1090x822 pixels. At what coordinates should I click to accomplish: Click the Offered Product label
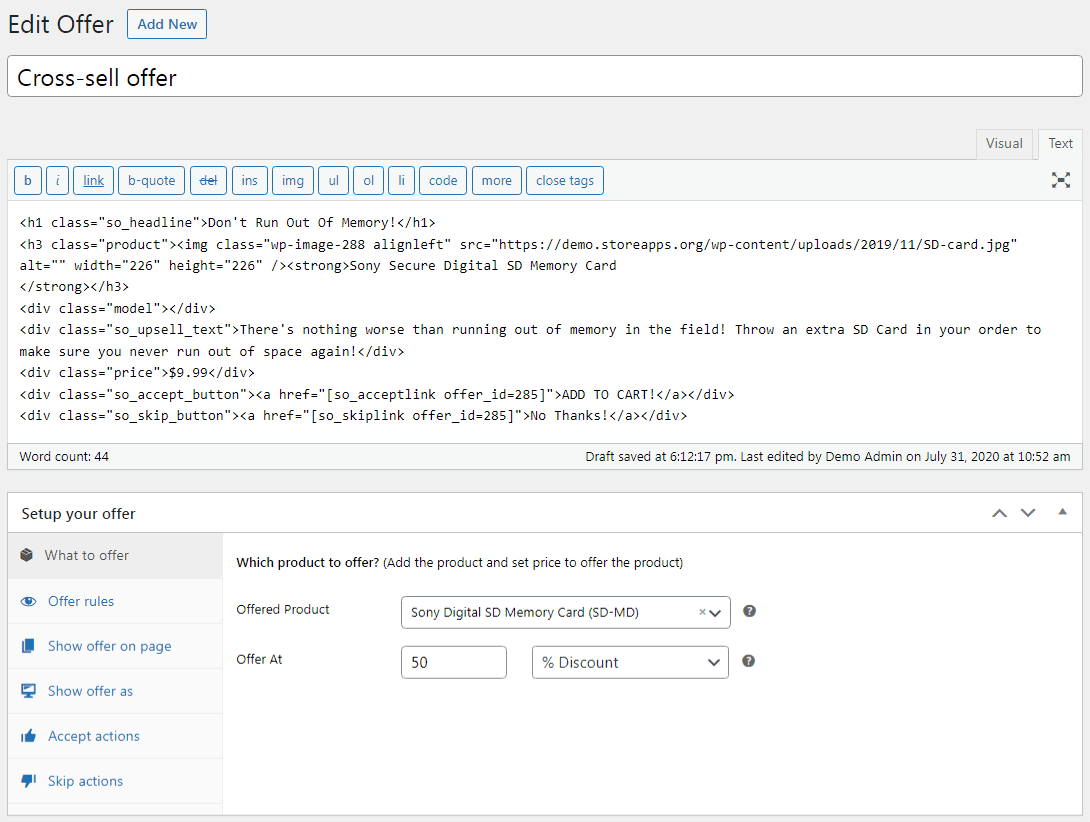pos(283,610)
